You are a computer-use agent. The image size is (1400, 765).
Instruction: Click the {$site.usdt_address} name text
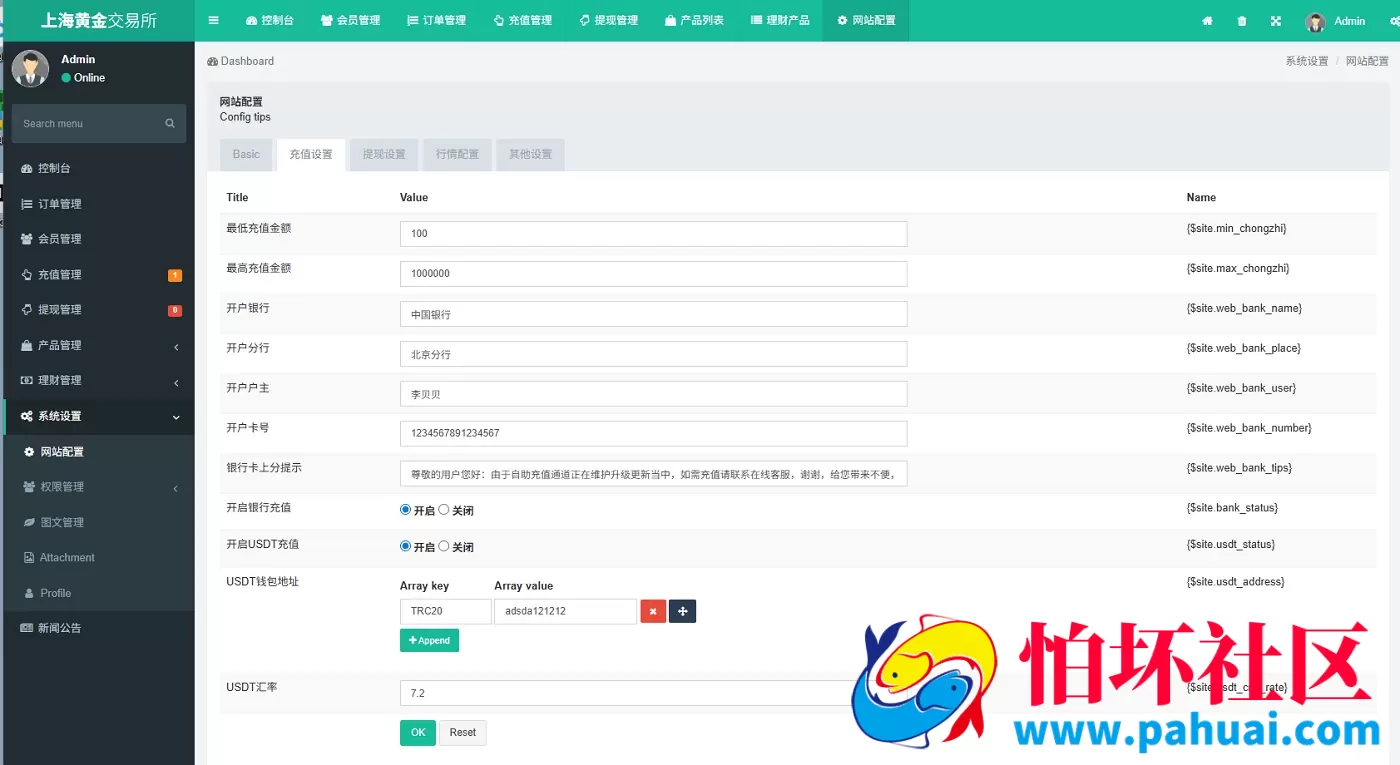1235,582
